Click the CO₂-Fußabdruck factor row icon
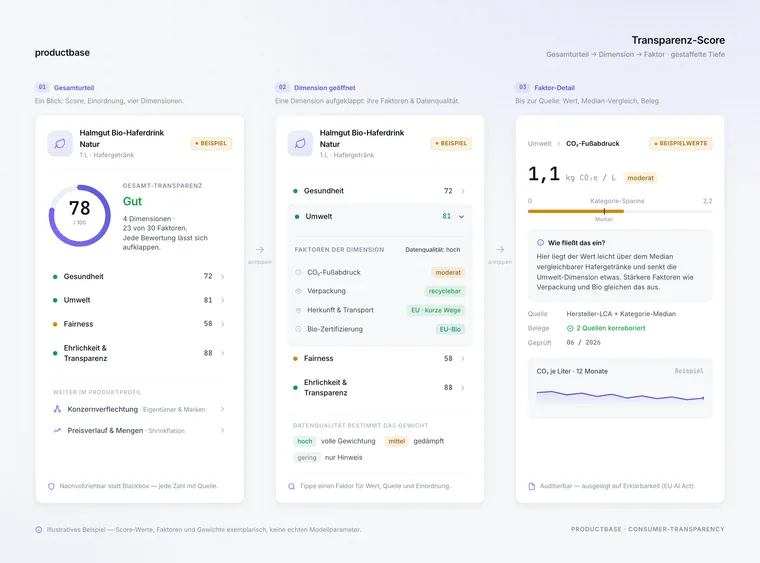This screenshot has width=760, height=563. click(298, 272)
